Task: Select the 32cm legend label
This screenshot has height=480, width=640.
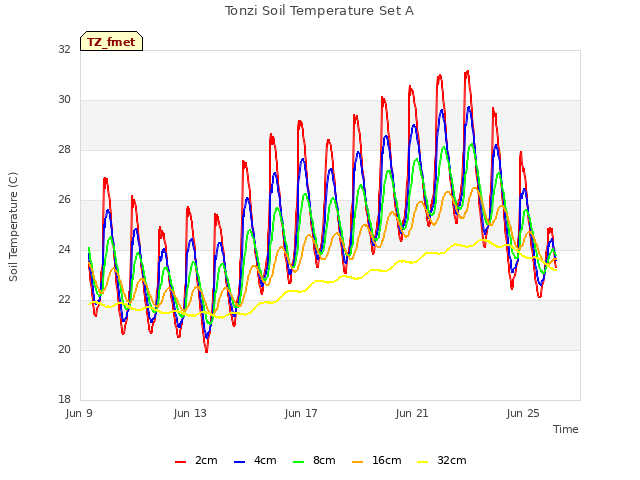Action: tap(452, 460)
